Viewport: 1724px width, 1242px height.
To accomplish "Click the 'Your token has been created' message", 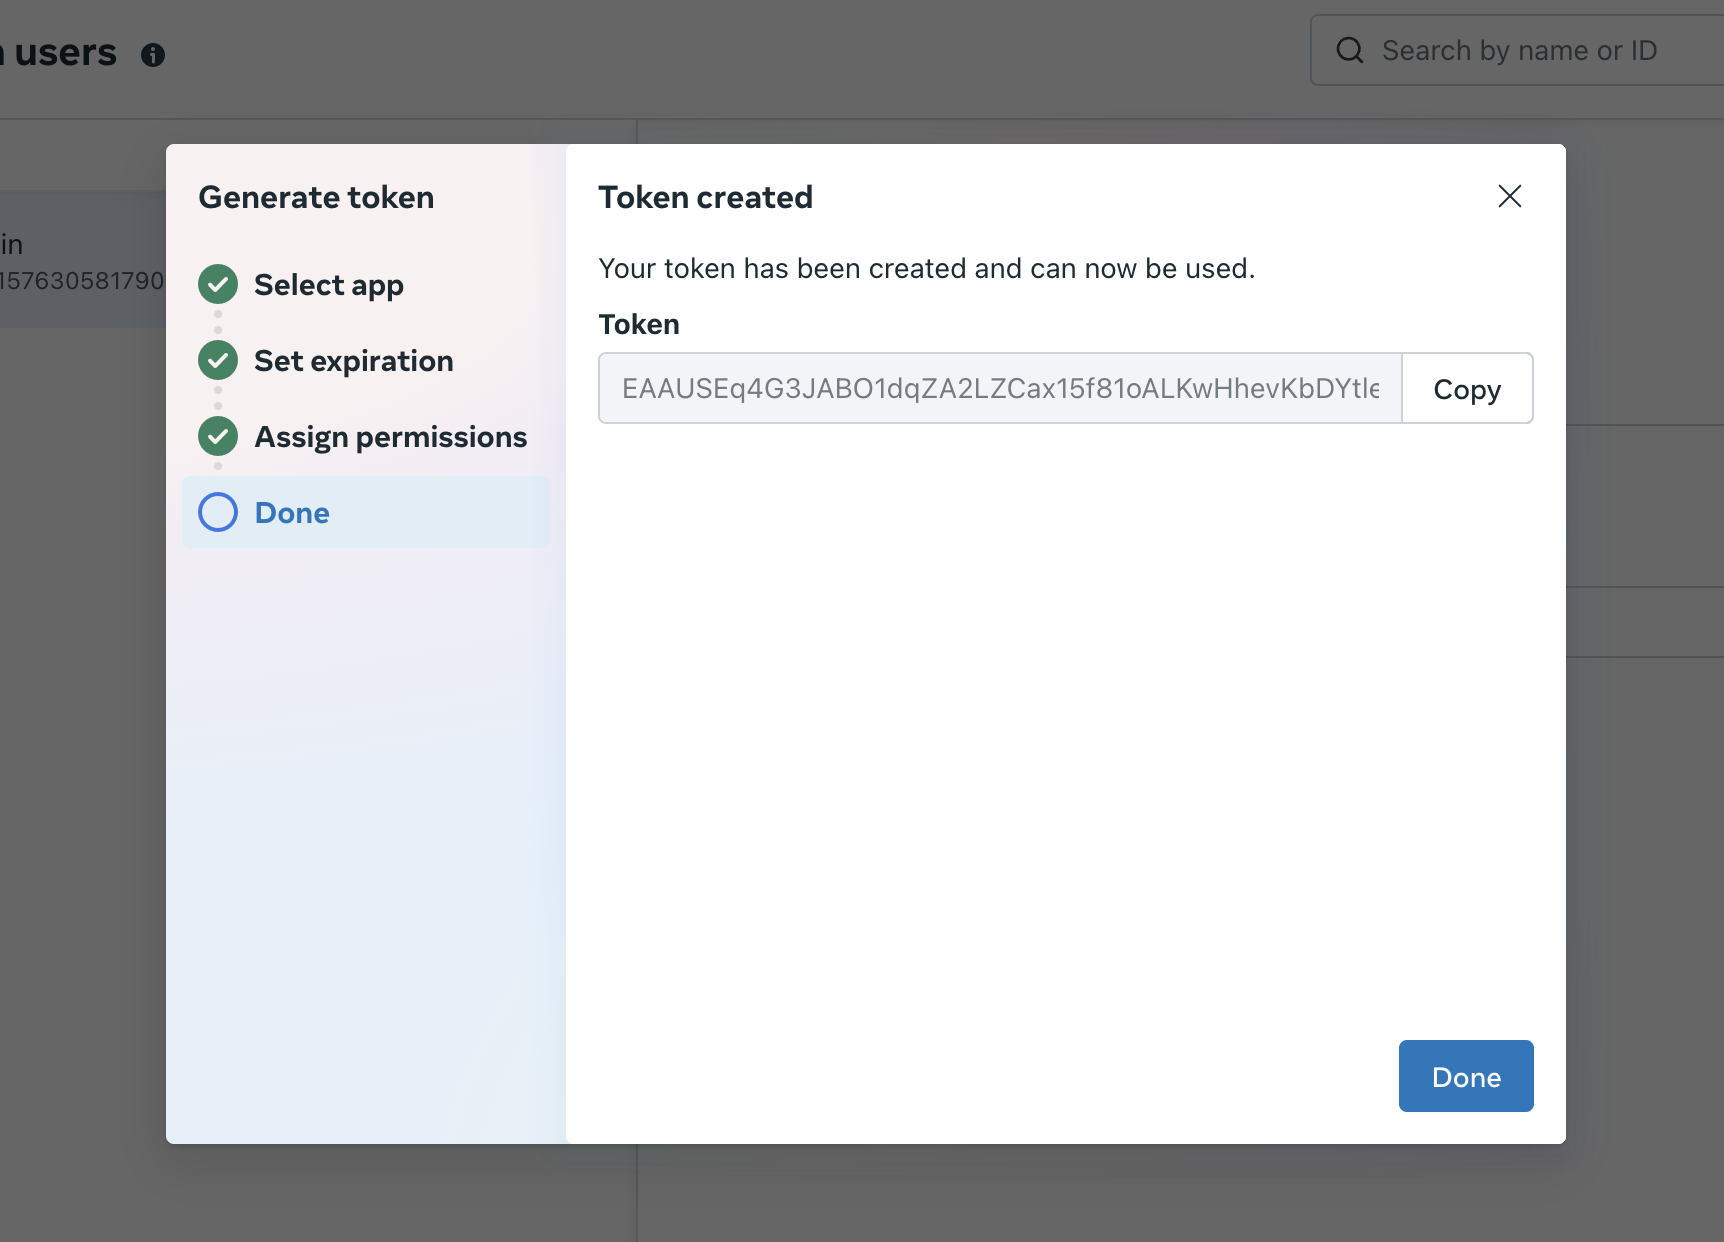I will (x=927, y=268).
